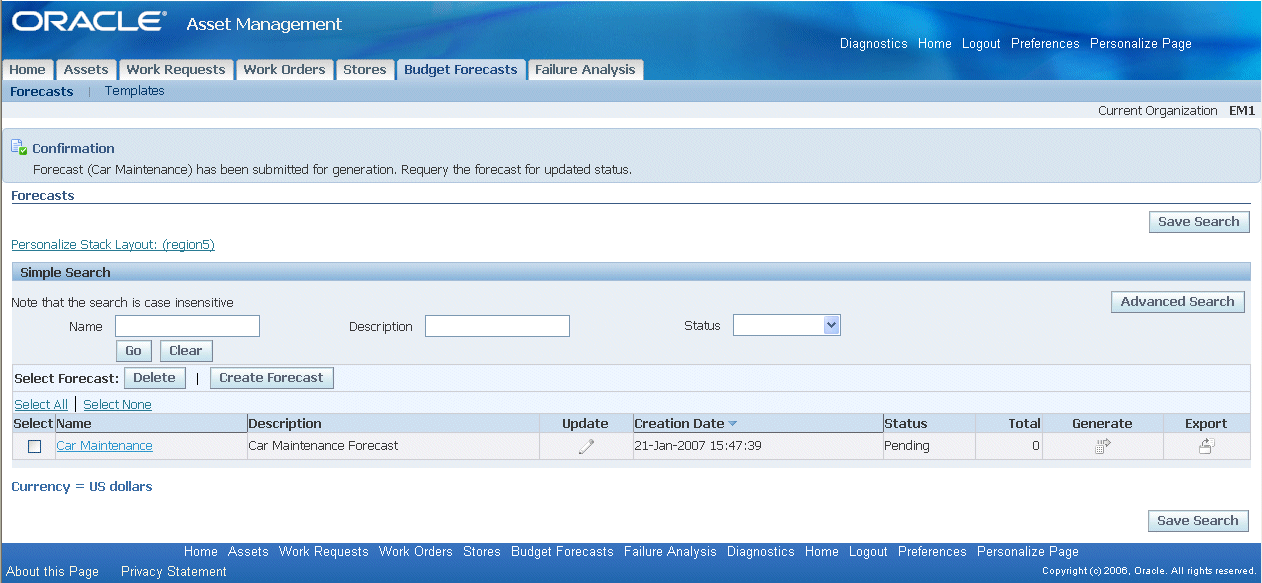Select the Stores tab

point(364,70)
